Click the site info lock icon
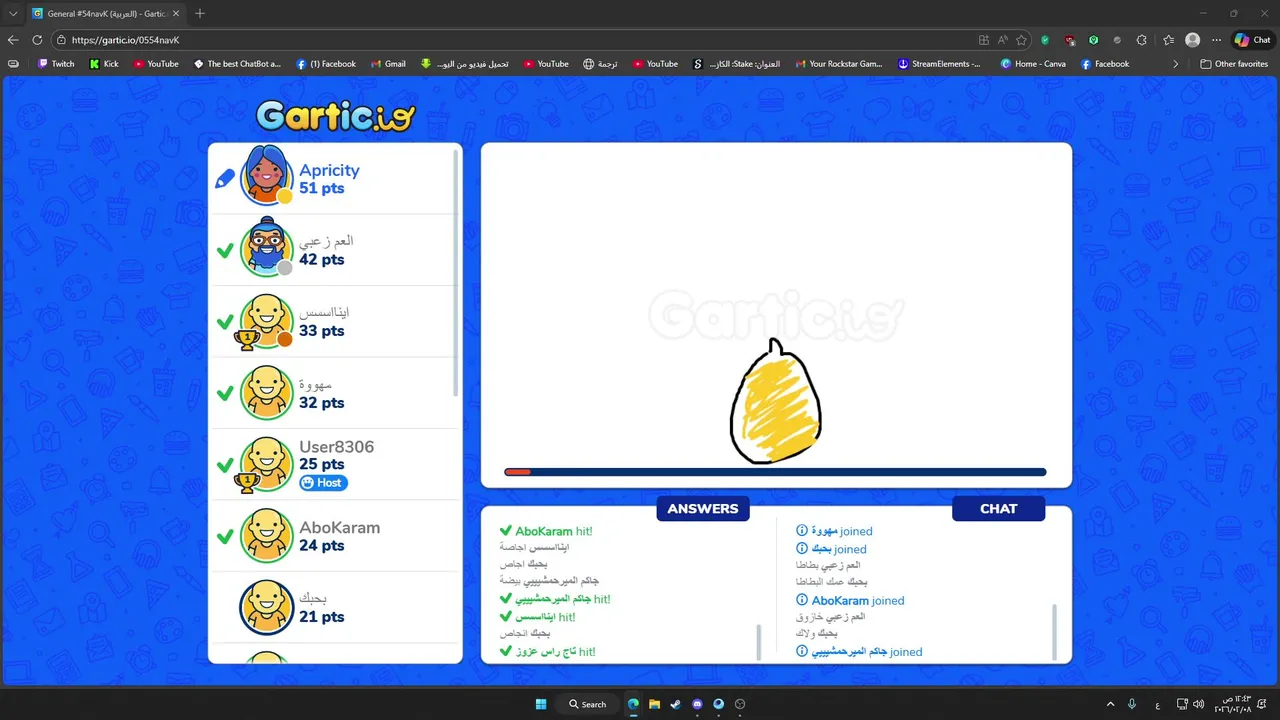 click(x=62, y=40)
